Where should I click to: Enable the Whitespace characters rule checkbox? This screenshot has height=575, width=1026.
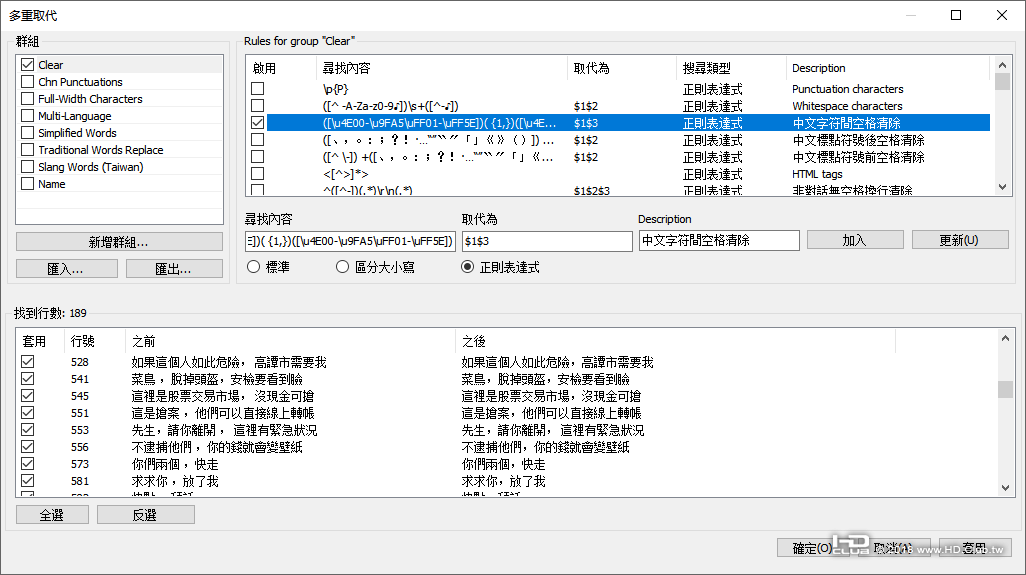(258, 105)
